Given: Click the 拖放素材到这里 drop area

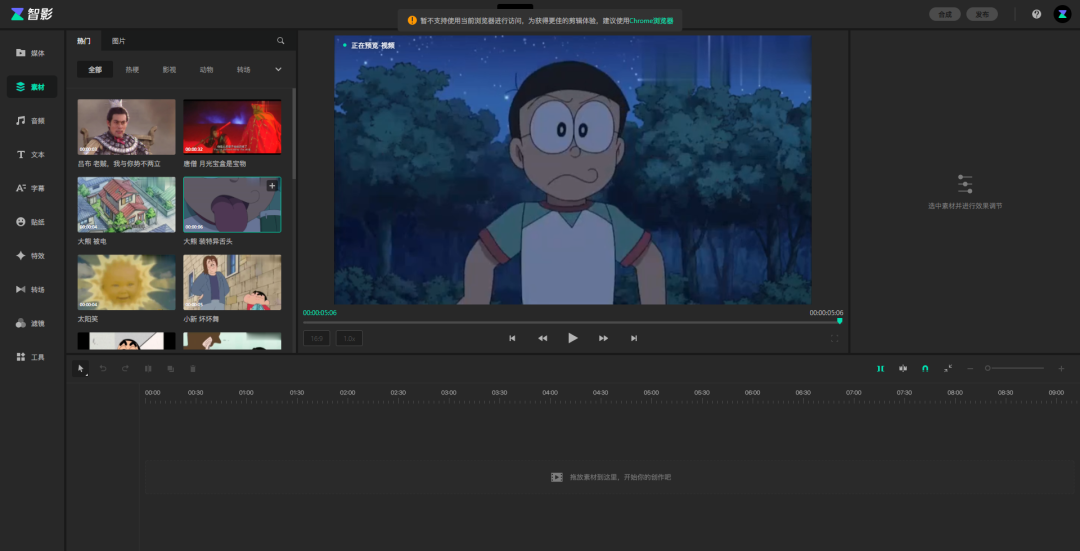Looking at the screenshot, I should 610,477.
